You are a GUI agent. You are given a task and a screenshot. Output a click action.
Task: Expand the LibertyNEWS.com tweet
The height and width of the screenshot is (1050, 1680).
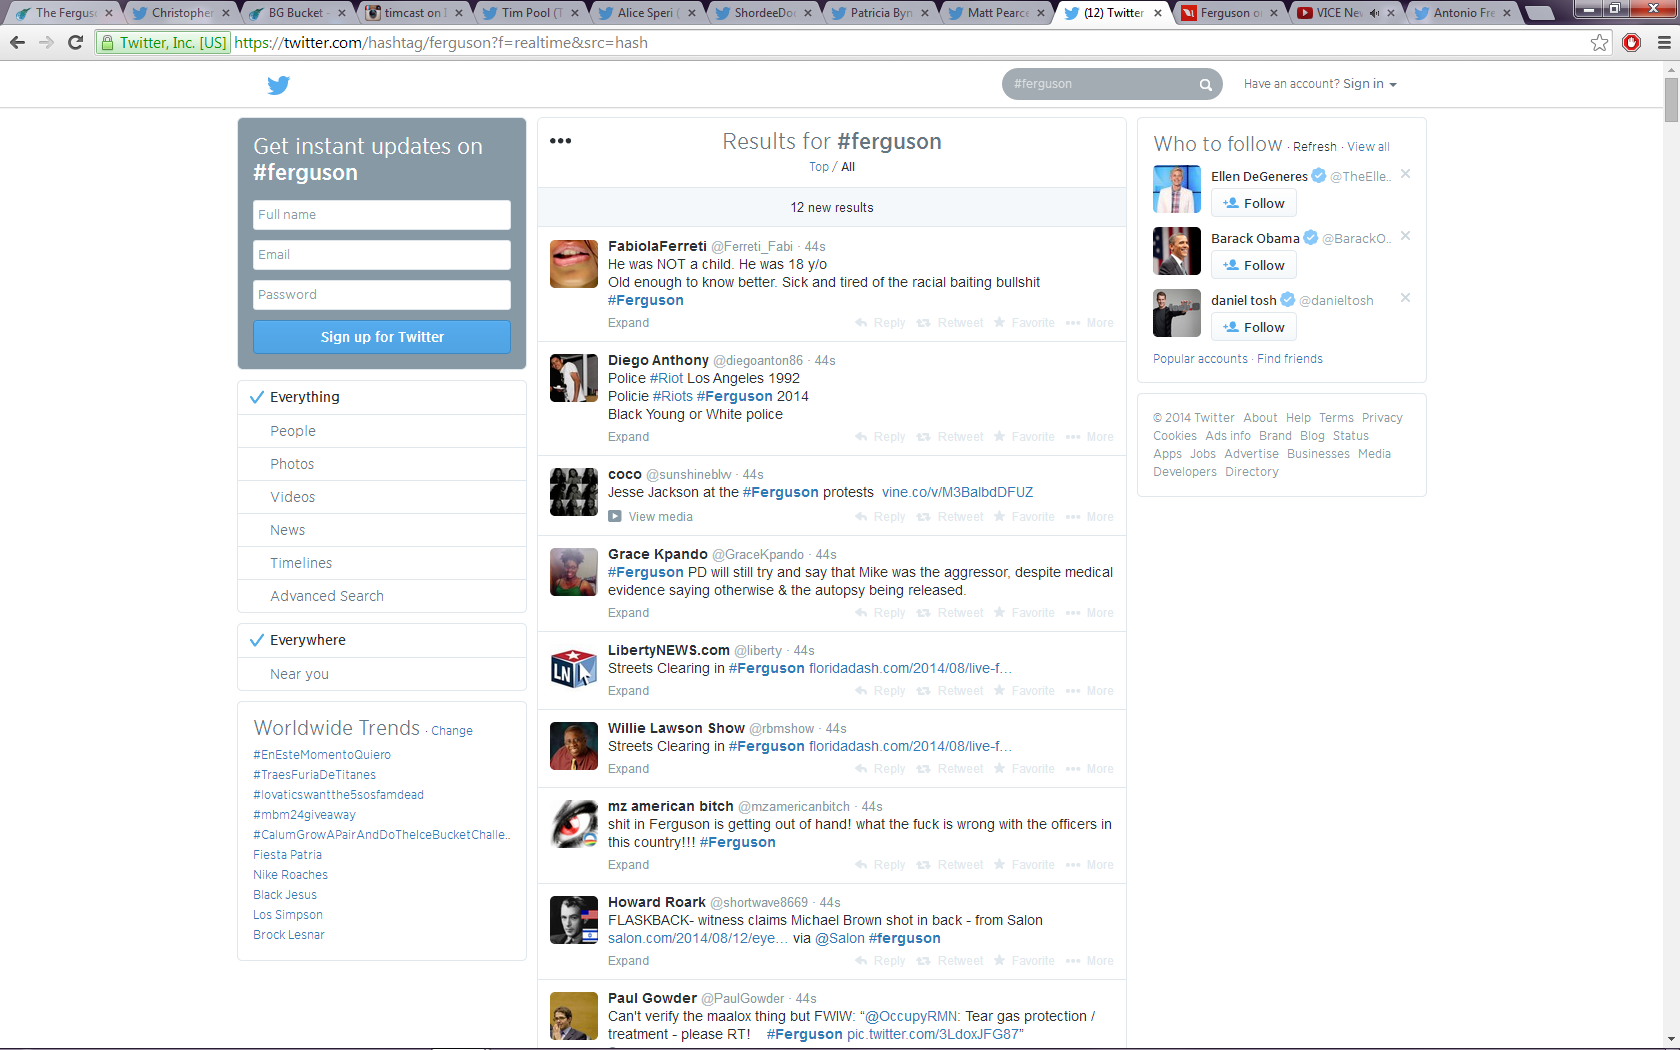628,691
